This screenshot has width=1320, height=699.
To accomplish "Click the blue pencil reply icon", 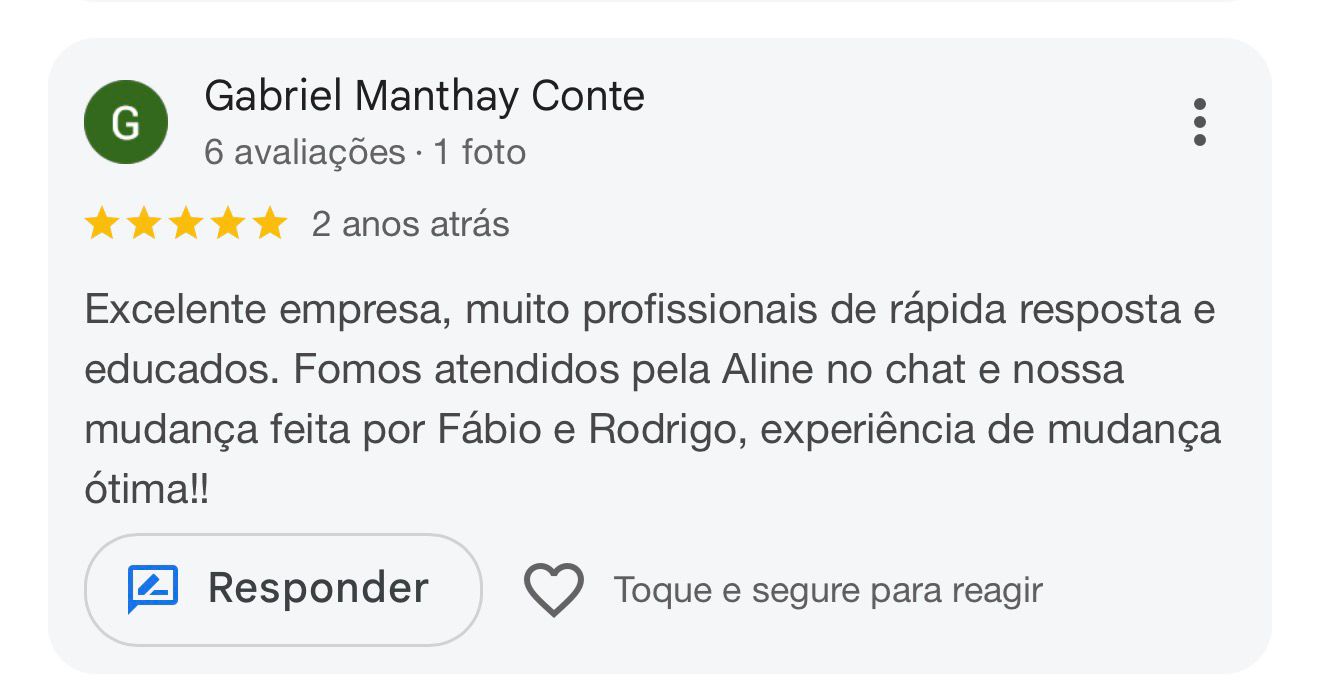I will coord(152,588).
